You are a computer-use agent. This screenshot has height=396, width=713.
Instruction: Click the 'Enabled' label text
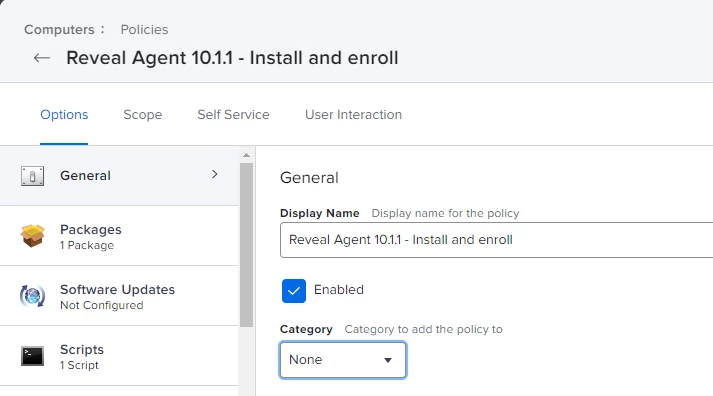(339, 290)
